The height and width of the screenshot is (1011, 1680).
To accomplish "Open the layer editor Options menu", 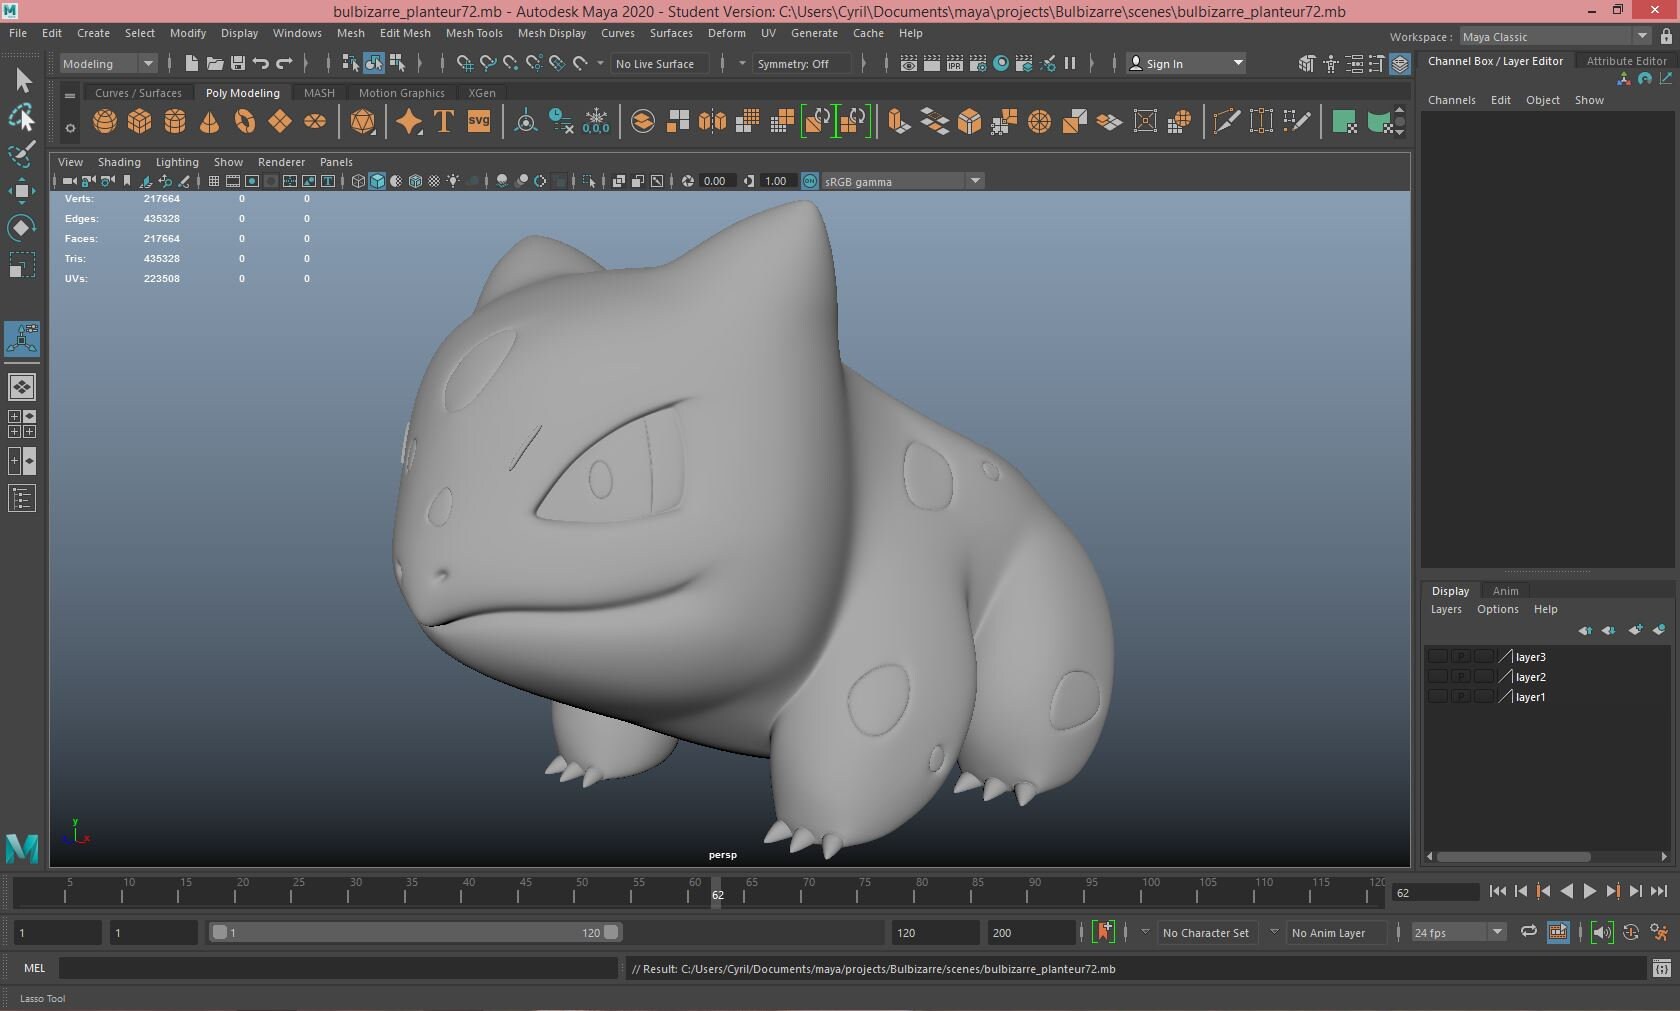I will coord(1497,609).
